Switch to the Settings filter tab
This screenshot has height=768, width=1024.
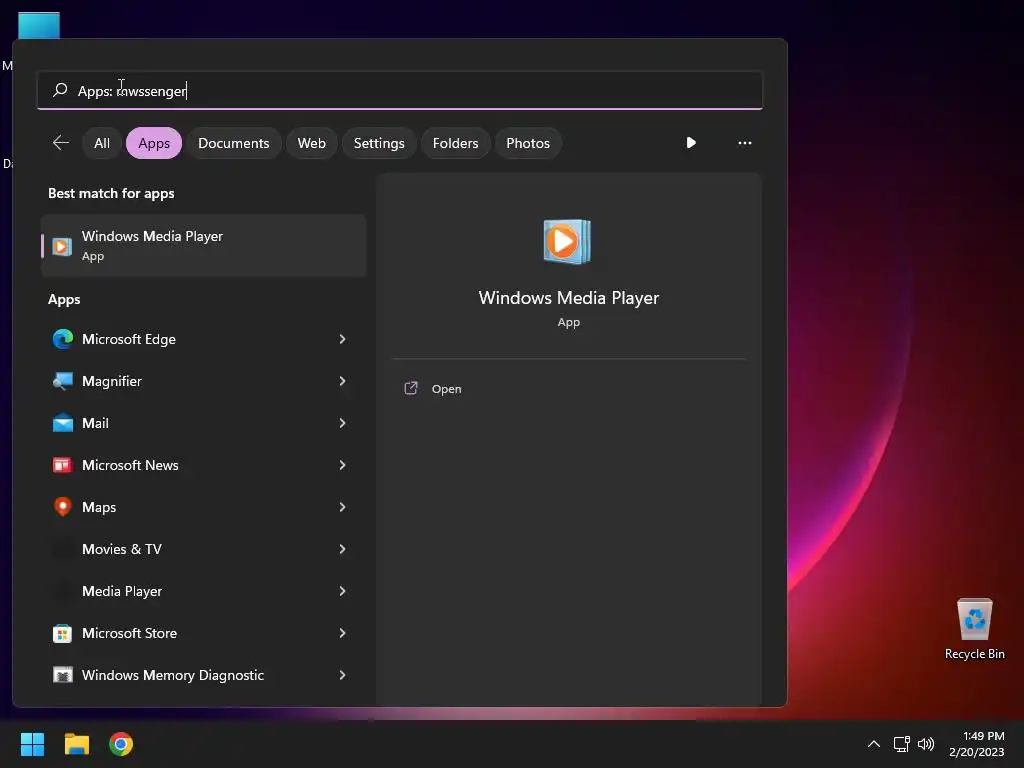click(x=379, y=143)
